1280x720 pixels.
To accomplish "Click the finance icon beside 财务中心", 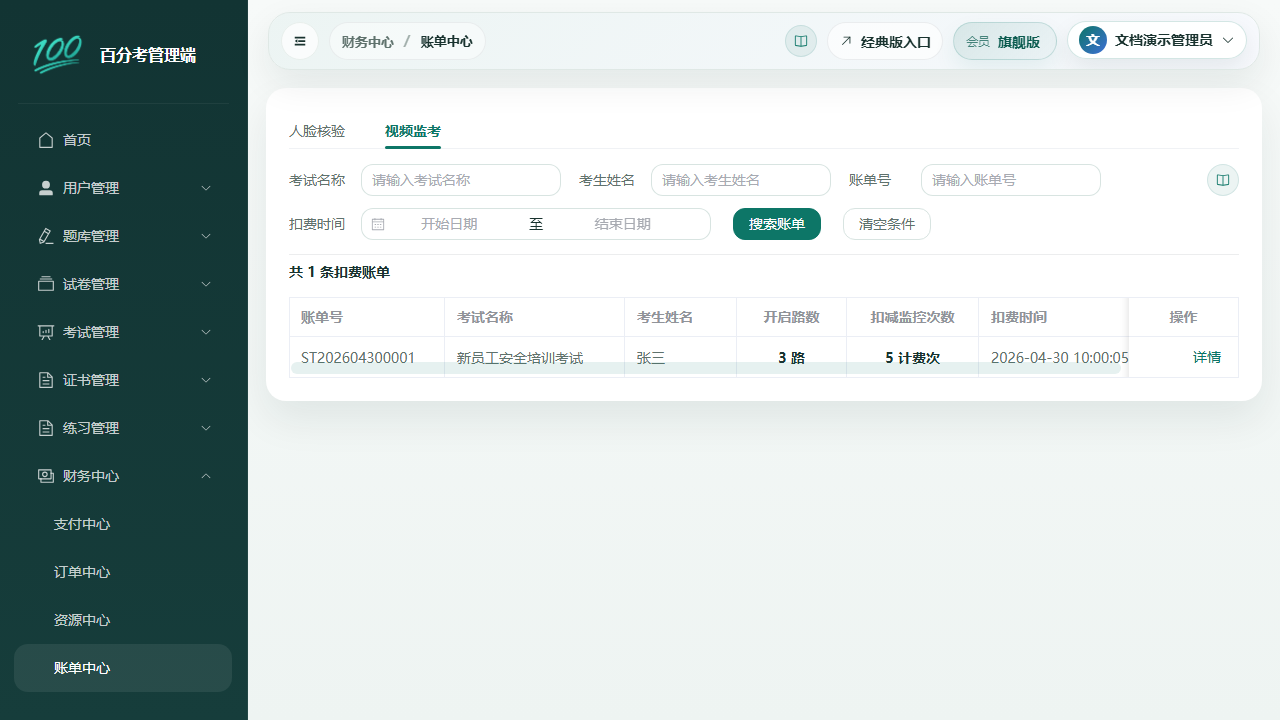I will tap(45, 476).
